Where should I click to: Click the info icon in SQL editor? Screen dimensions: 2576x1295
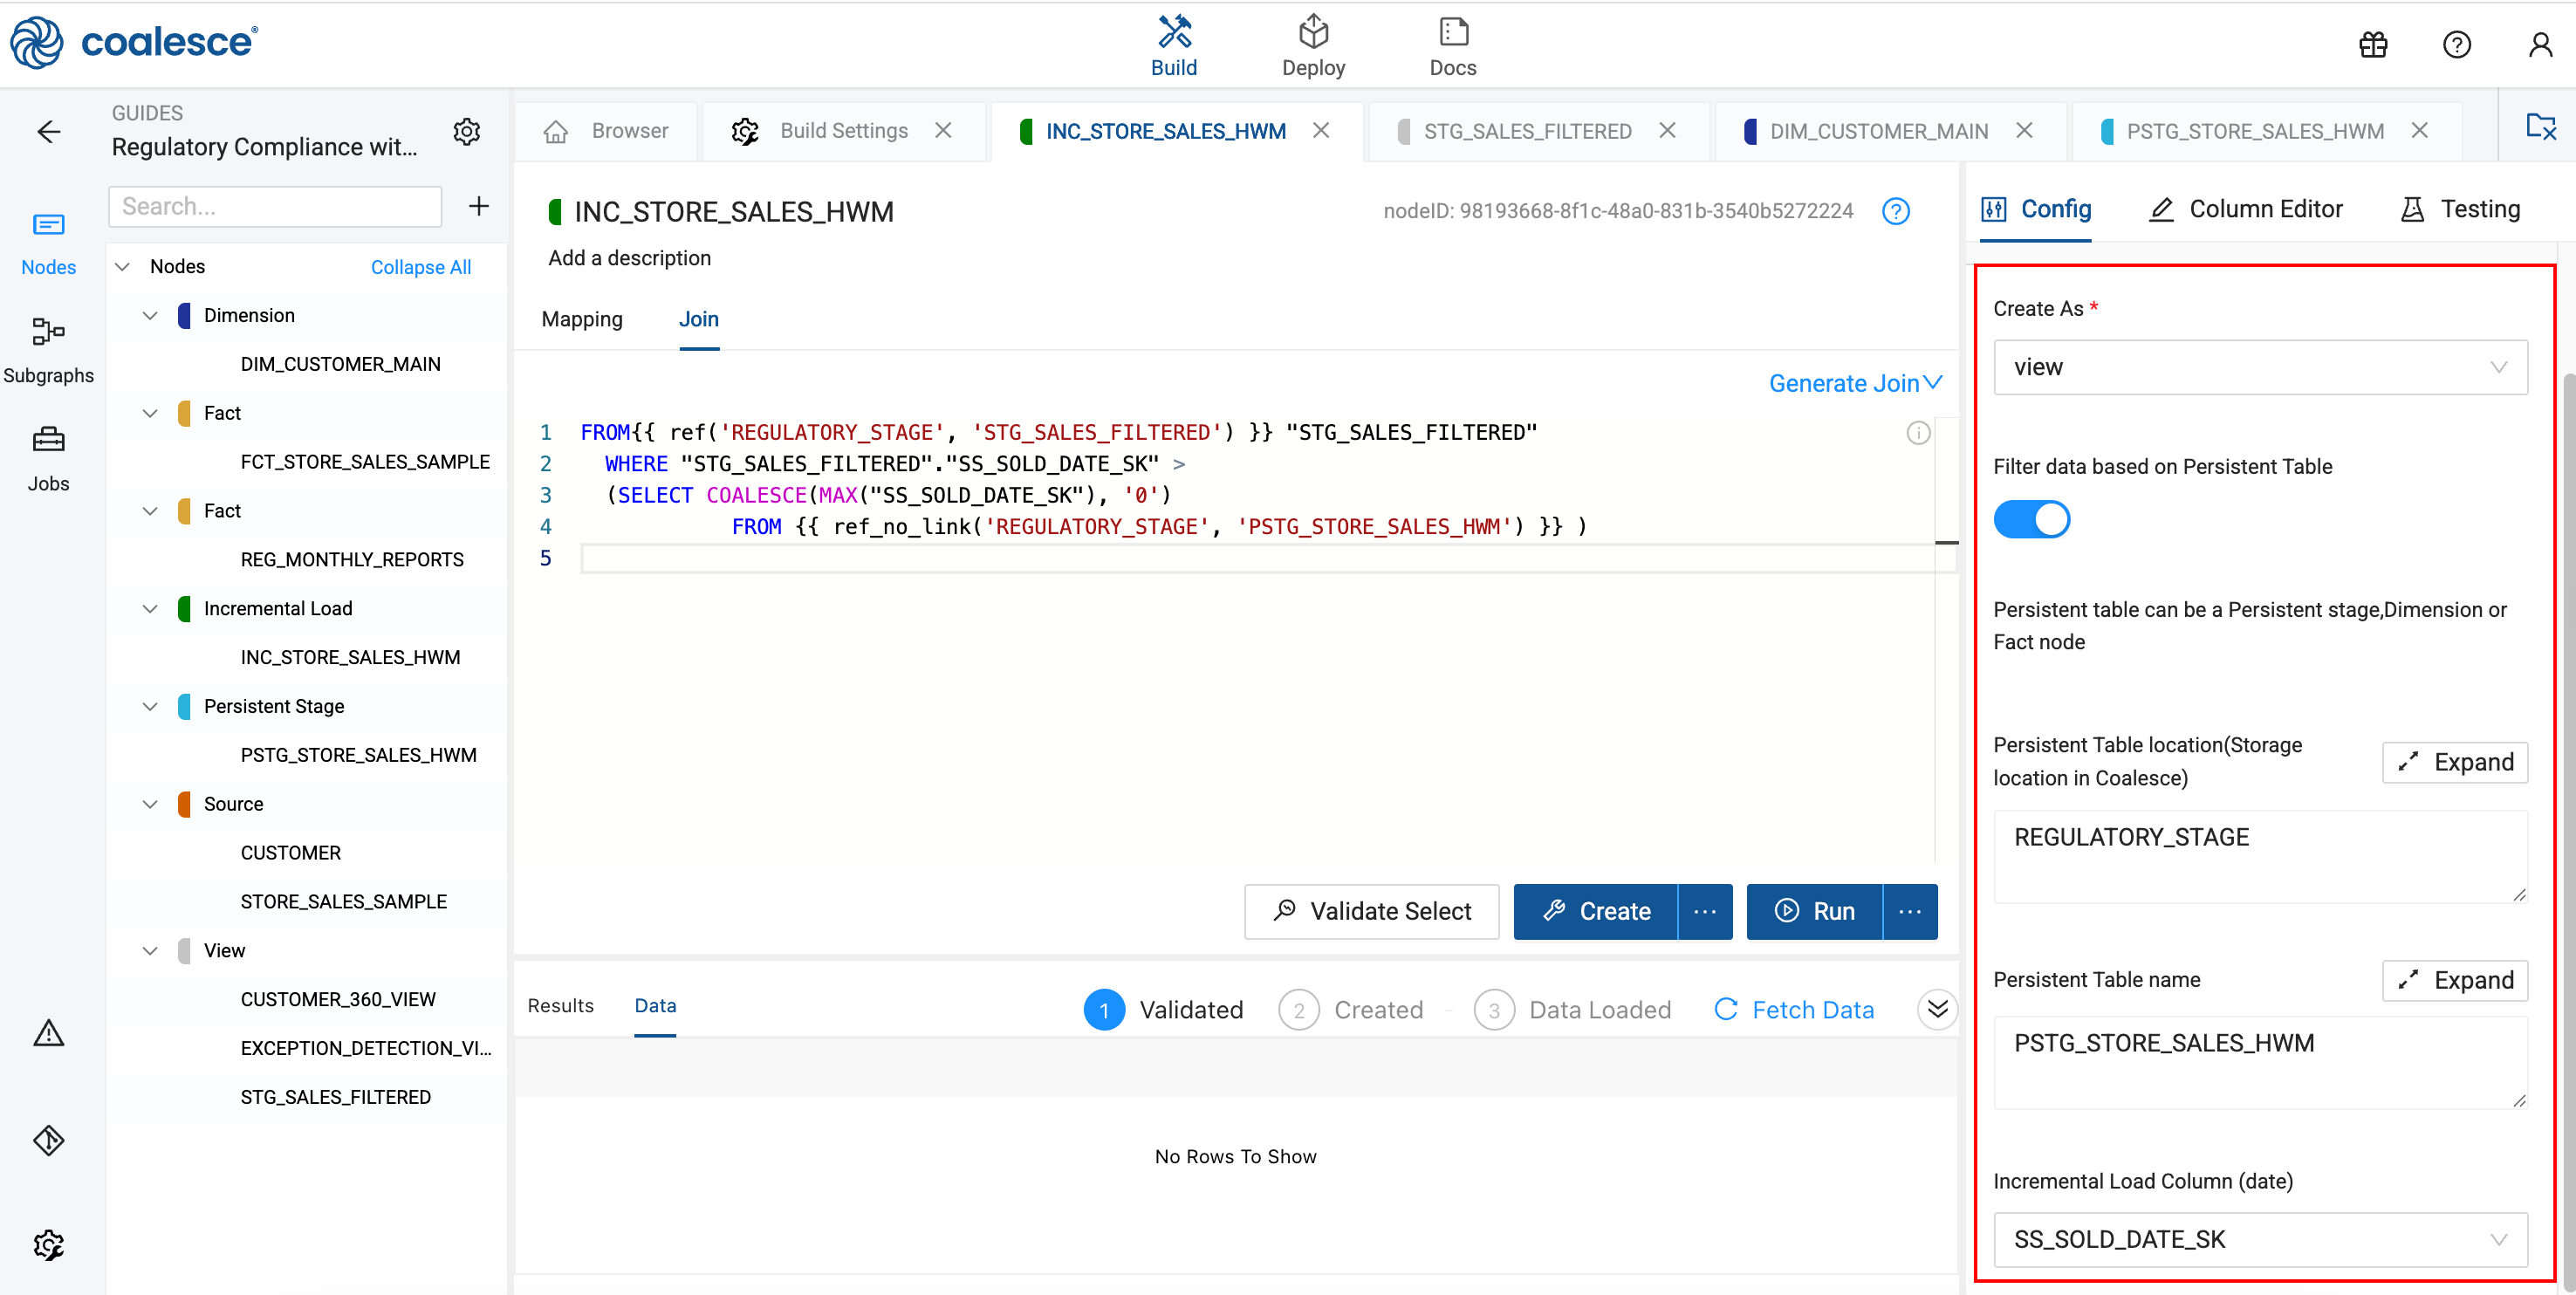[1917, 433]
